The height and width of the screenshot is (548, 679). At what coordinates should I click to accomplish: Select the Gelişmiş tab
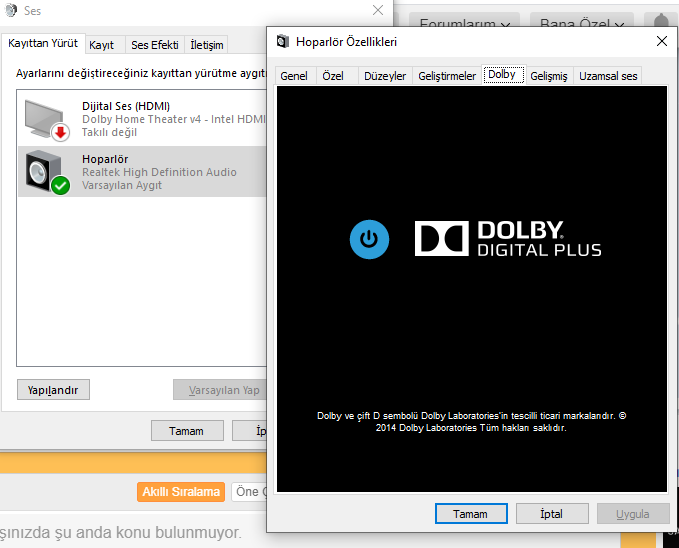pos(548,76)
